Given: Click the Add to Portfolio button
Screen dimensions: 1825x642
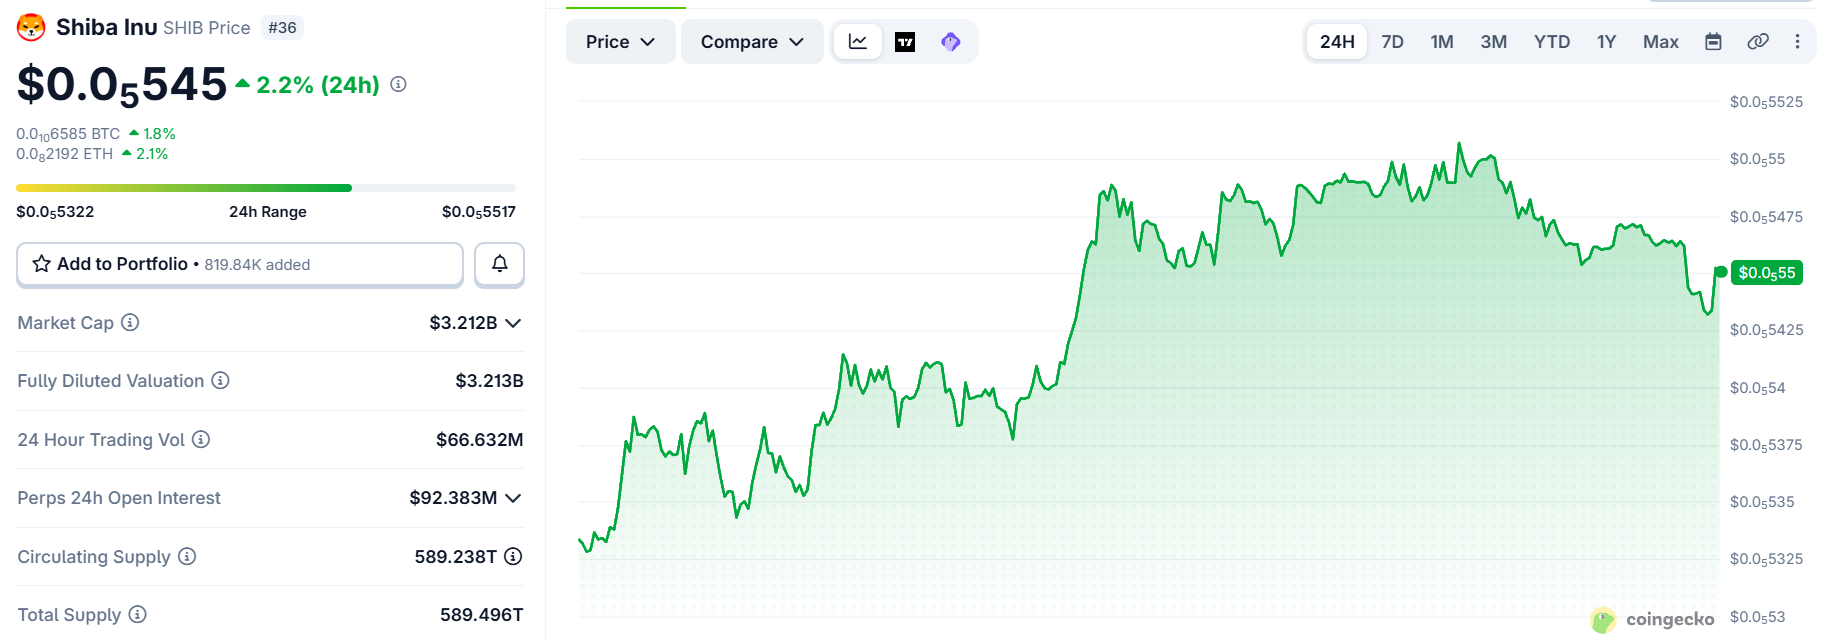Looking at the screenshot, I should point(240,264).
